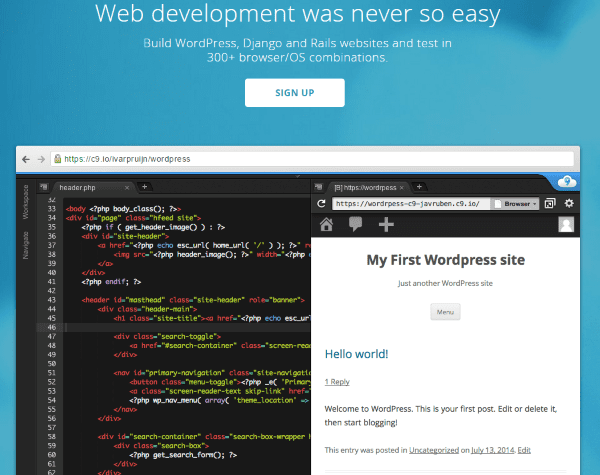Open preview settings gear
600x475 pixels.
pyautogui.click(x=569, y=203)
